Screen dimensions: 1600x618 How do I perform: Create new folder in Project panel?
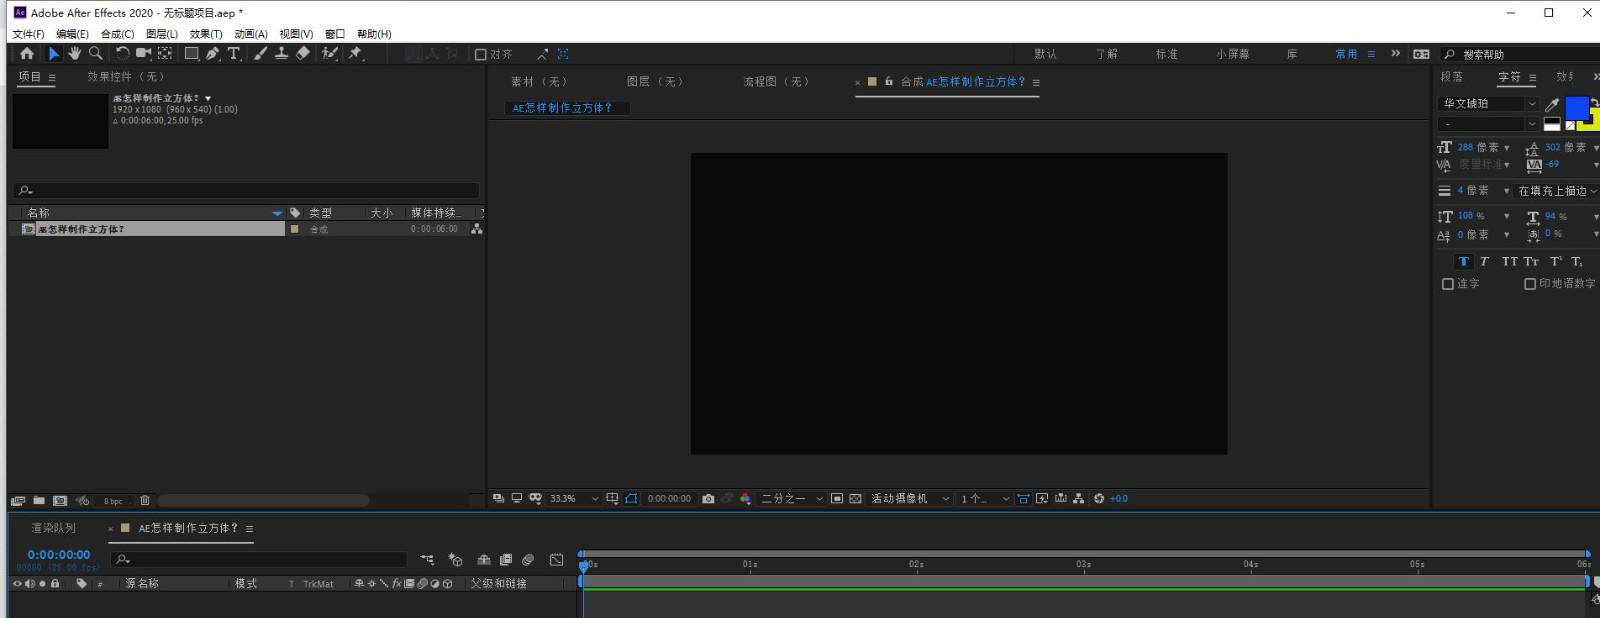(39, 500)
